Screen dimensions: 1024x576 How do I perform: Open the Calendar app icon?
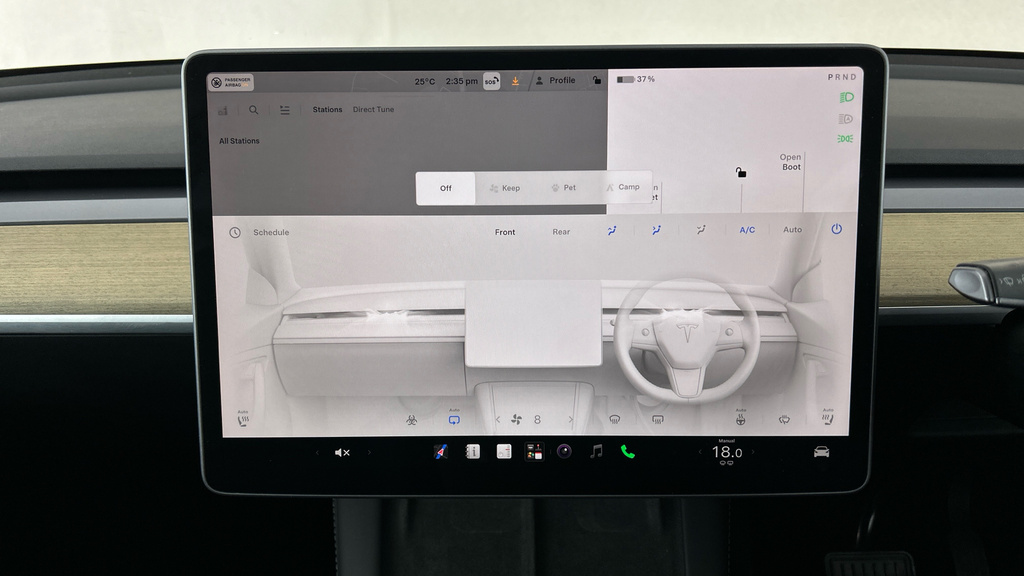504,451
